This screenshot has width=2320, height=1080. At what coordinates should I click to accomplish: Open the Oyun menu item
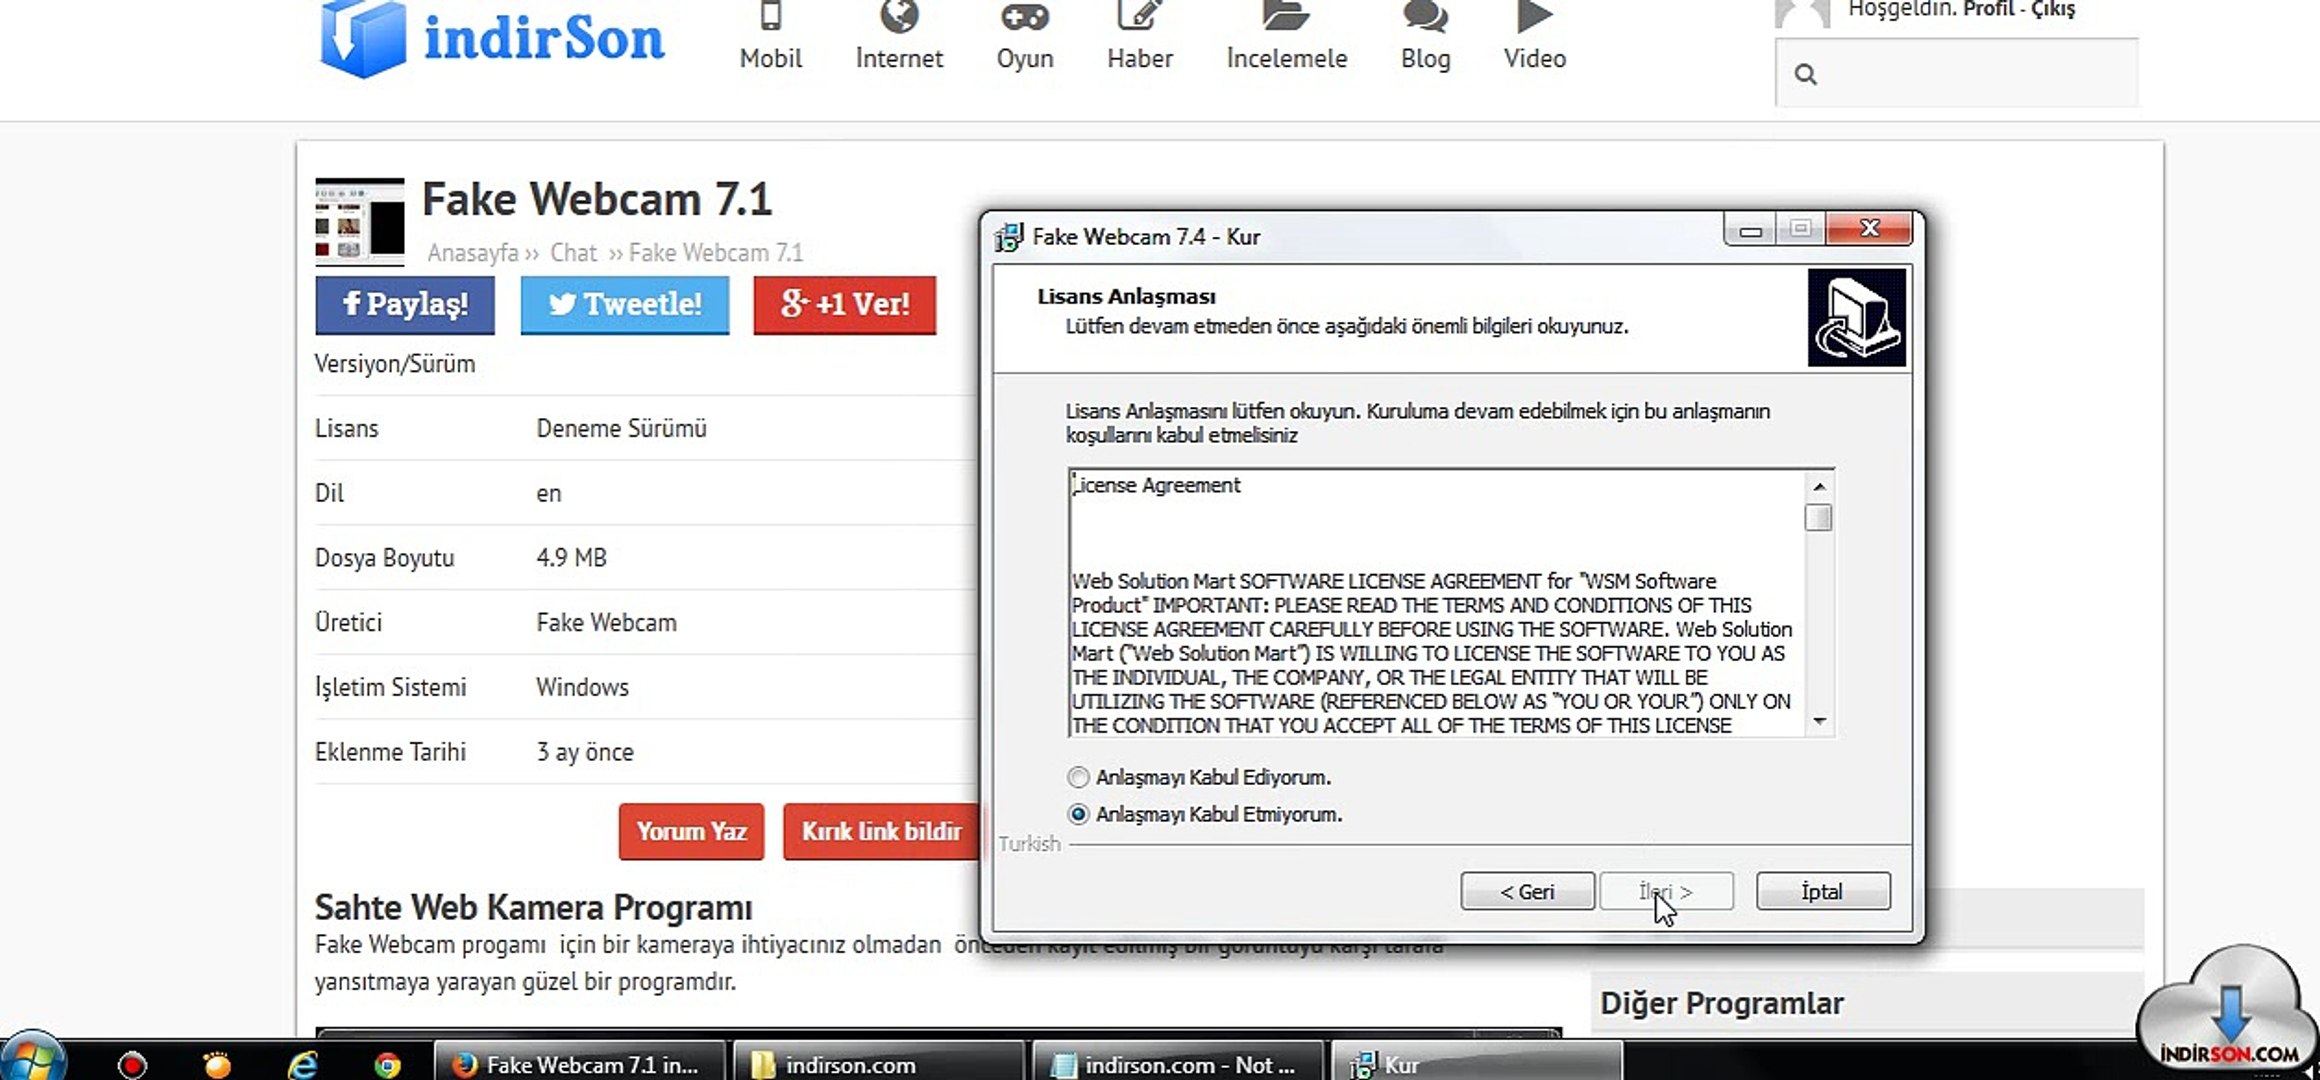1025,59
